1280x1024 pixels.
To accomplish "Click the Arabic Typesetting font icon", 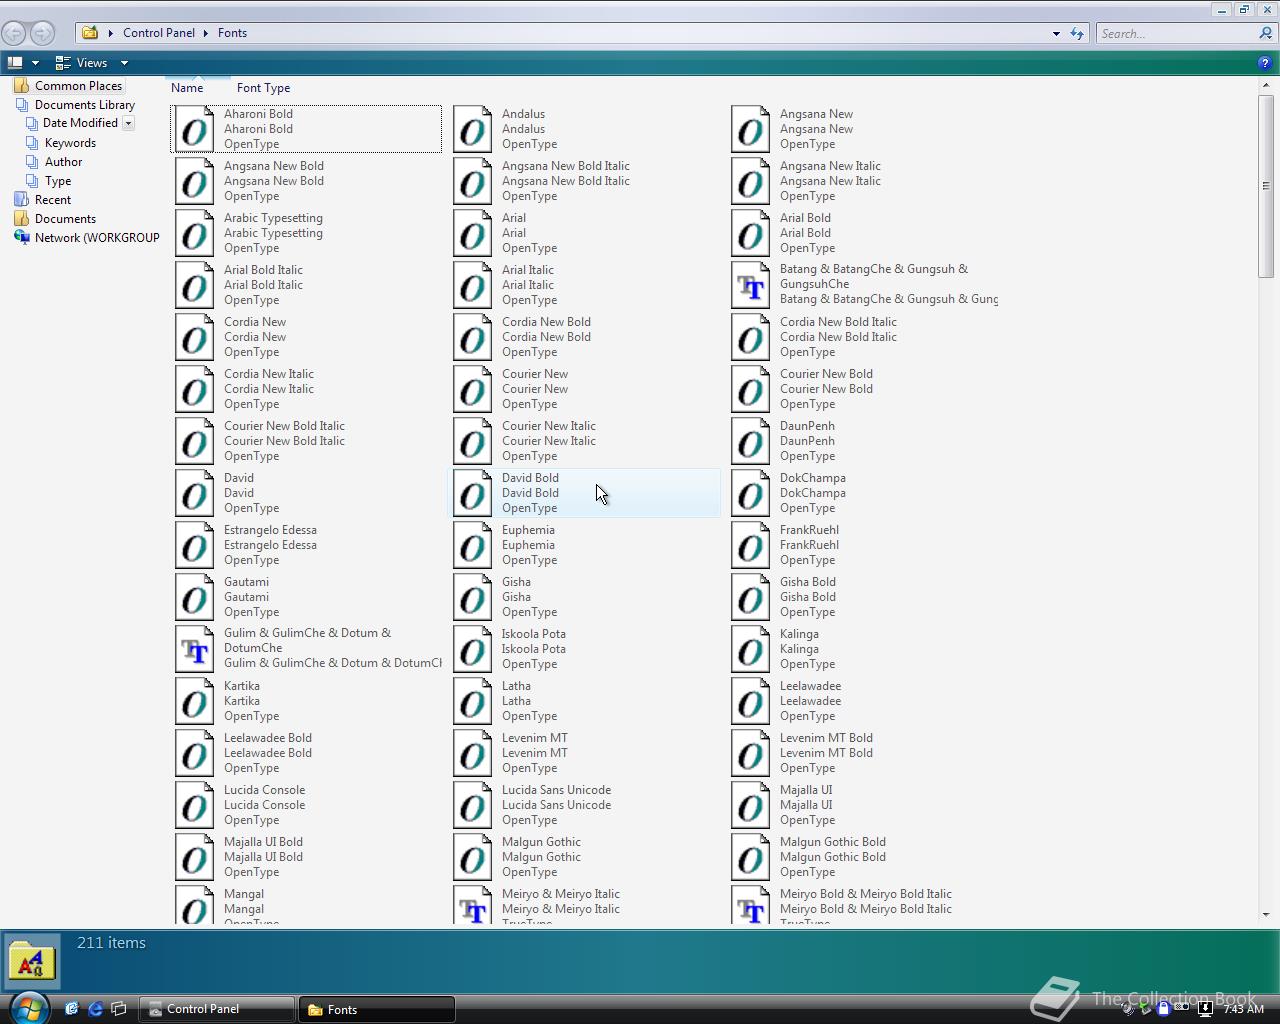I will click(x=195, y=233).
